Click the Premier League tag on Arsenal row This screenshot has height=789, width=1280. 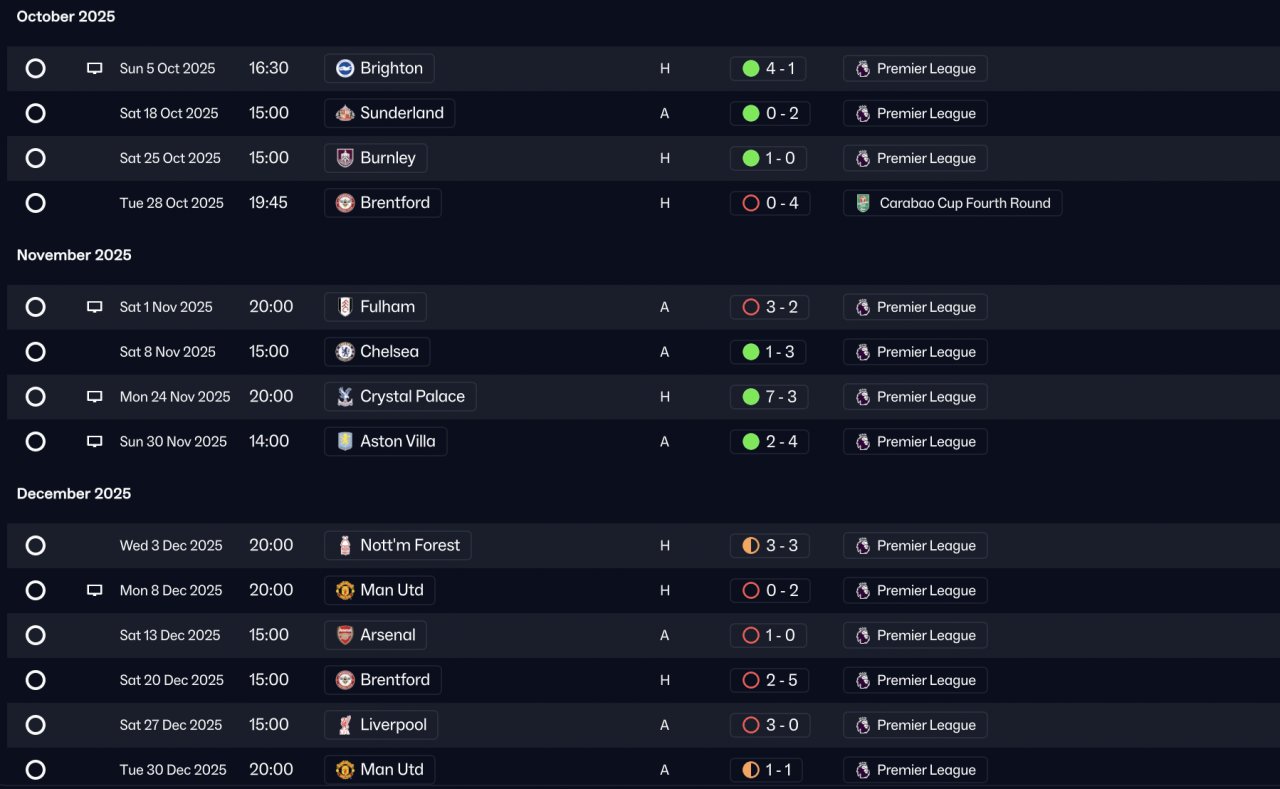[915, 635]
